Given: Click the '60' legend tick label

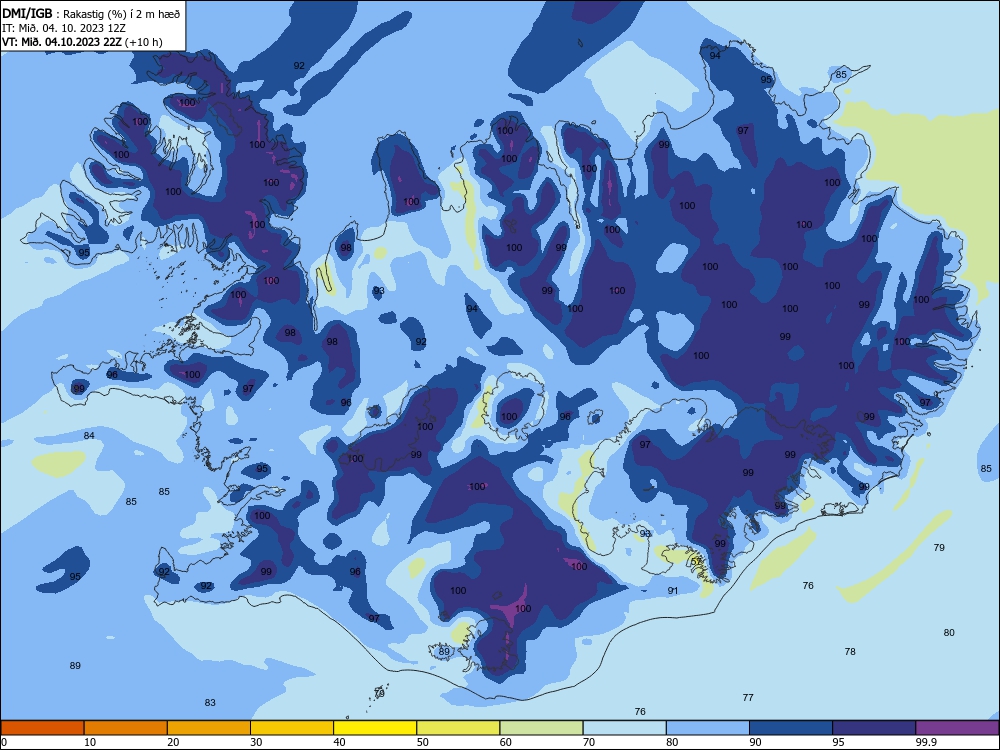Looking at the screenshot, I should coord(506,742).
